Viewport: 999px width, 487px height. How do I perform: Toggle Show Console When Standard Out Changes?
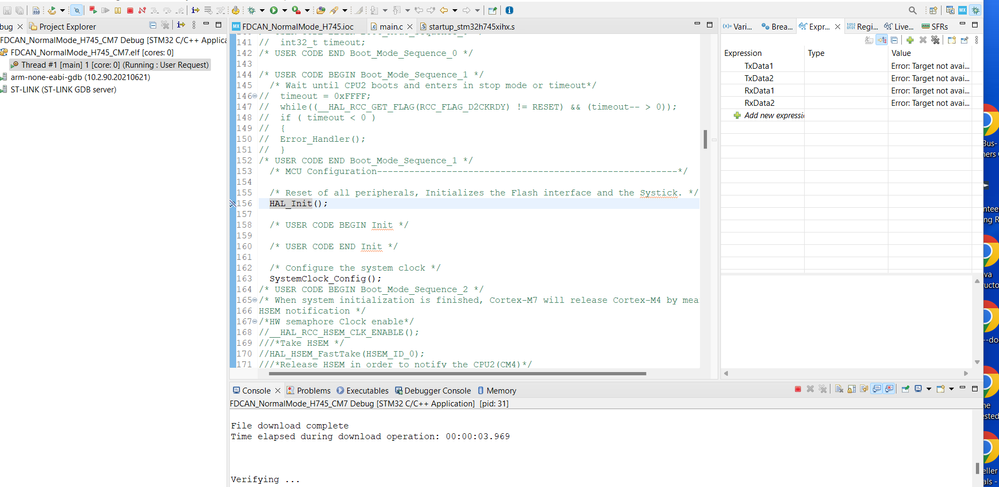(877, 389)
